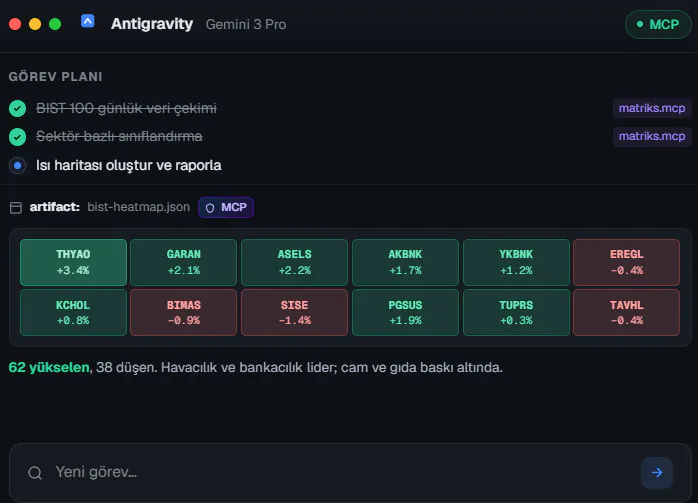Select the radio for Isı haritası oluştur ve raporla
Image resolution: width=698 pixels, height=503 pixels.
click(x=17, y=166)
